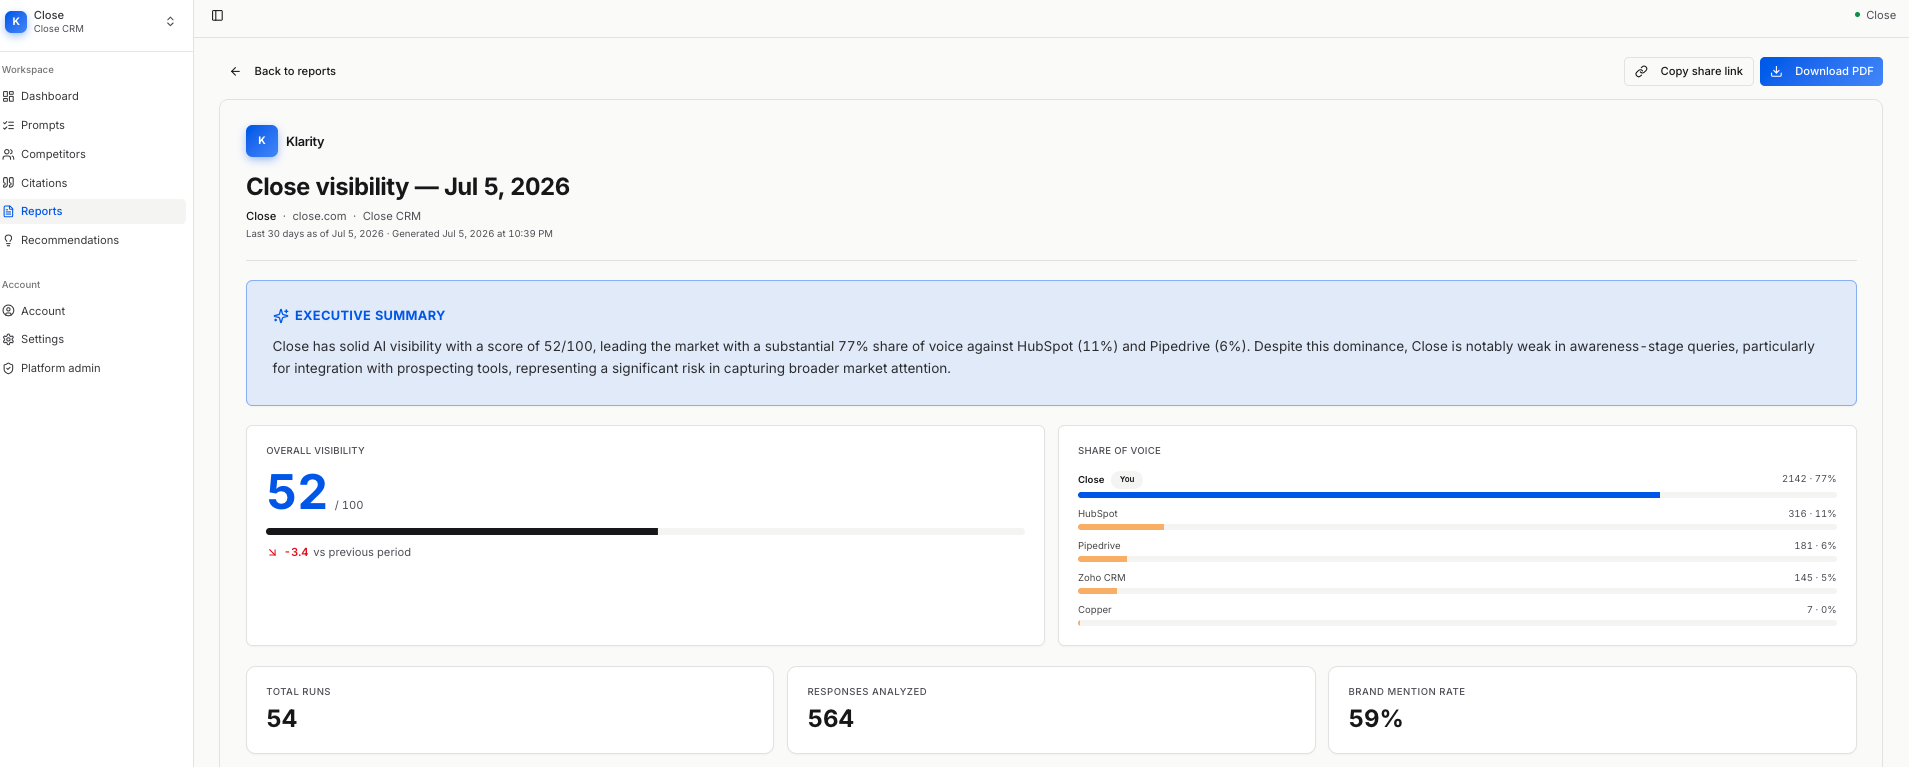This screenshot has height=767, width=1909.
Task: Open the Close CRM workspace switcher
Action: (91, 21)
